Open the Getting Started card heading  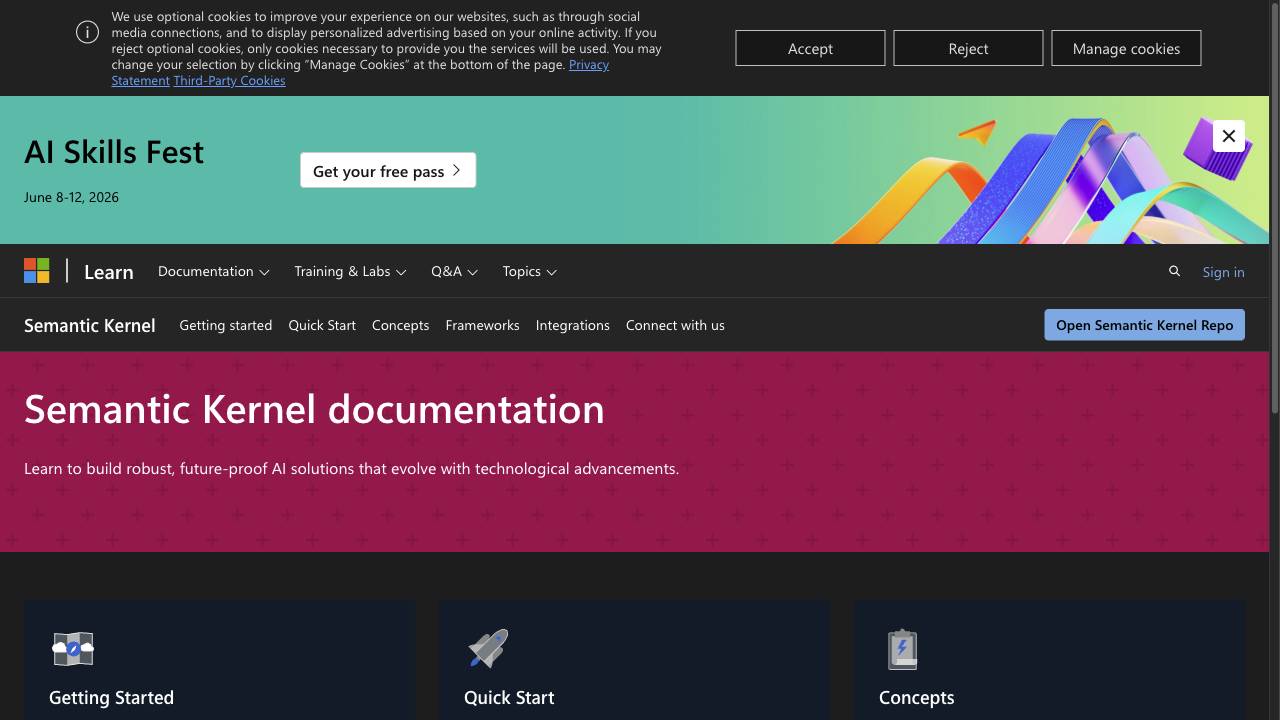tap(111, 697)
